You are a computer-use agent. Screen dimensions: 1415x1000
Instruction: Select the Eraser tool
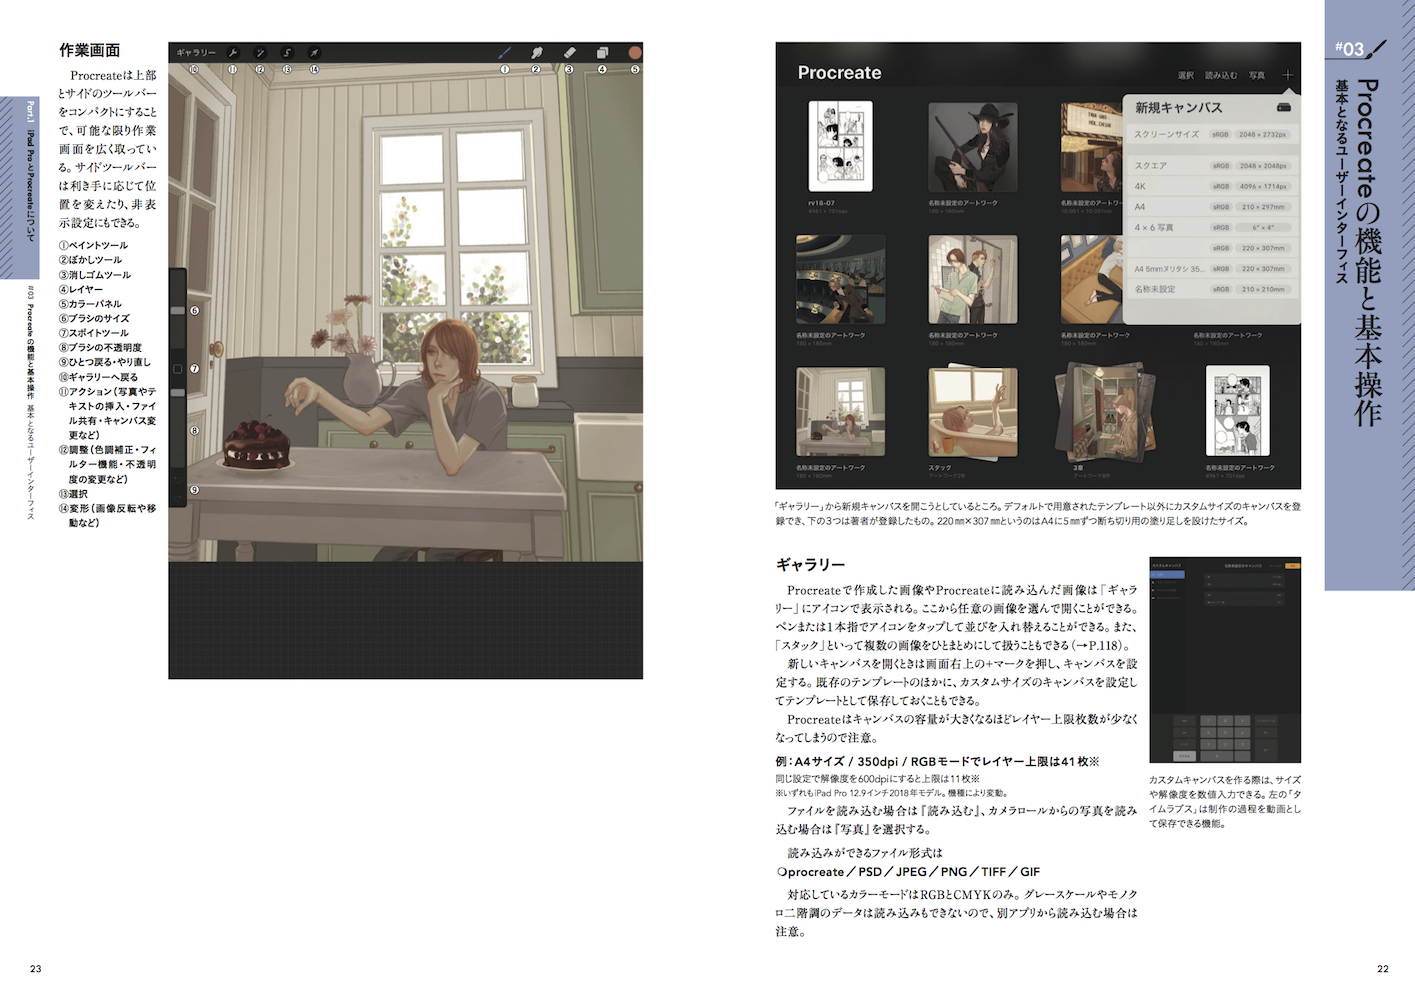pos(569,53)
